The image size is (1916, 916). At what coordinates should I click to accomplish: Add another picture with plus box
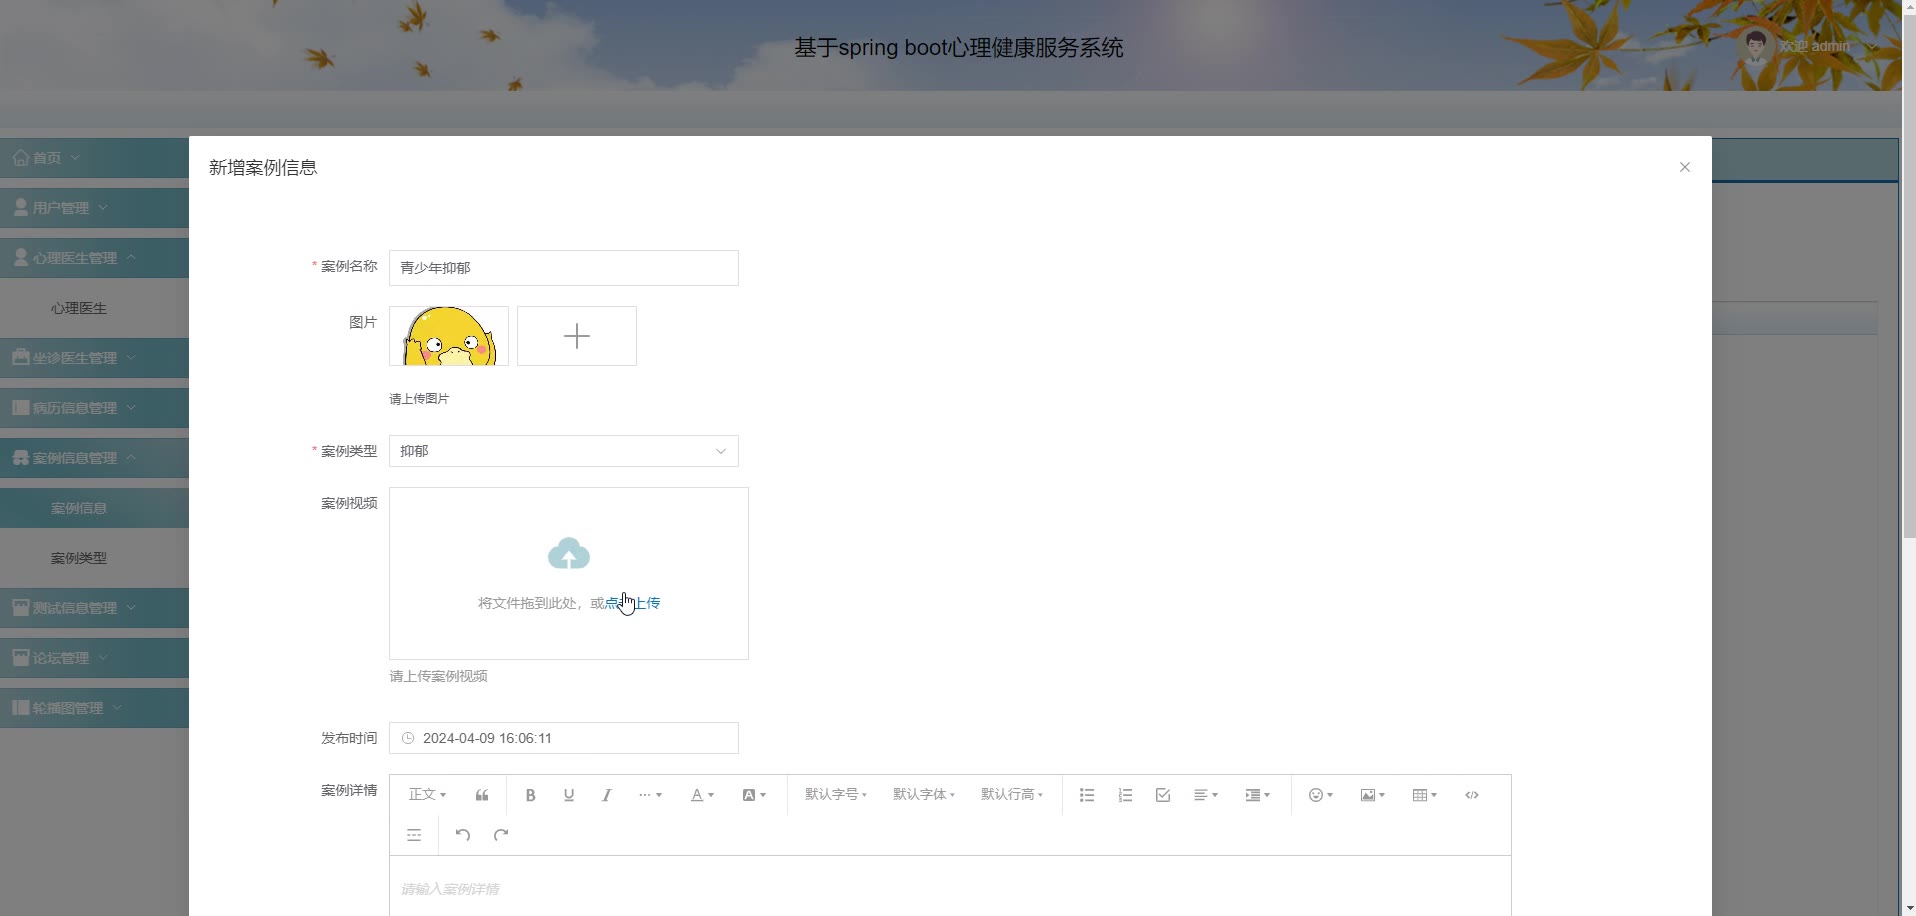coord(577,336)
